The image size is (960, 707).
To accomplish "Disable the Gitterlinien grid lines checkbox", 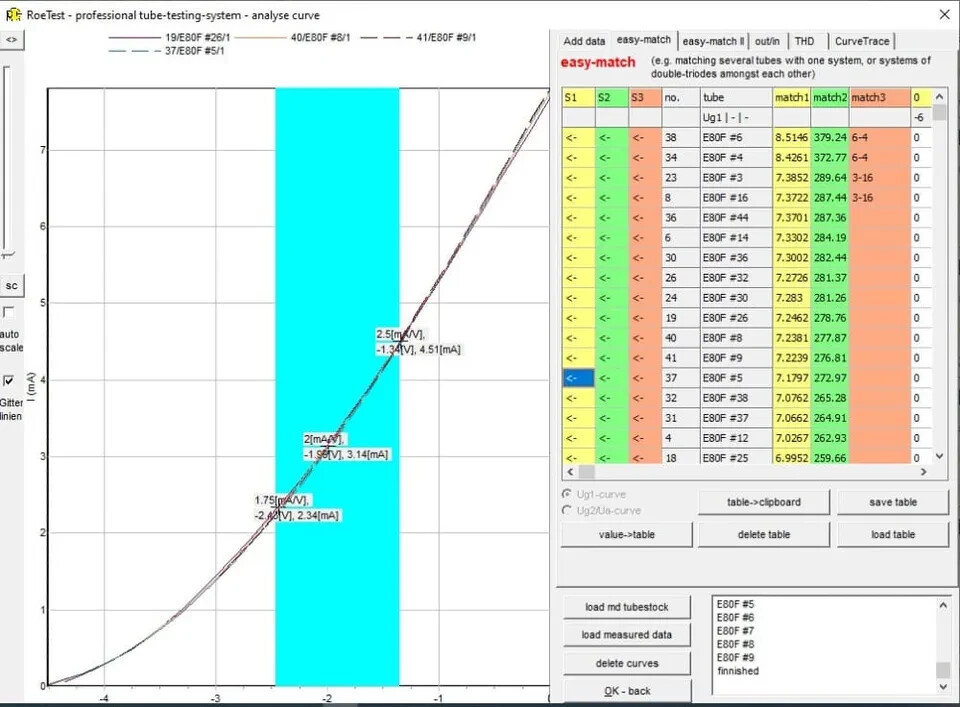I will pyautogui.click(x=8, y=381).
